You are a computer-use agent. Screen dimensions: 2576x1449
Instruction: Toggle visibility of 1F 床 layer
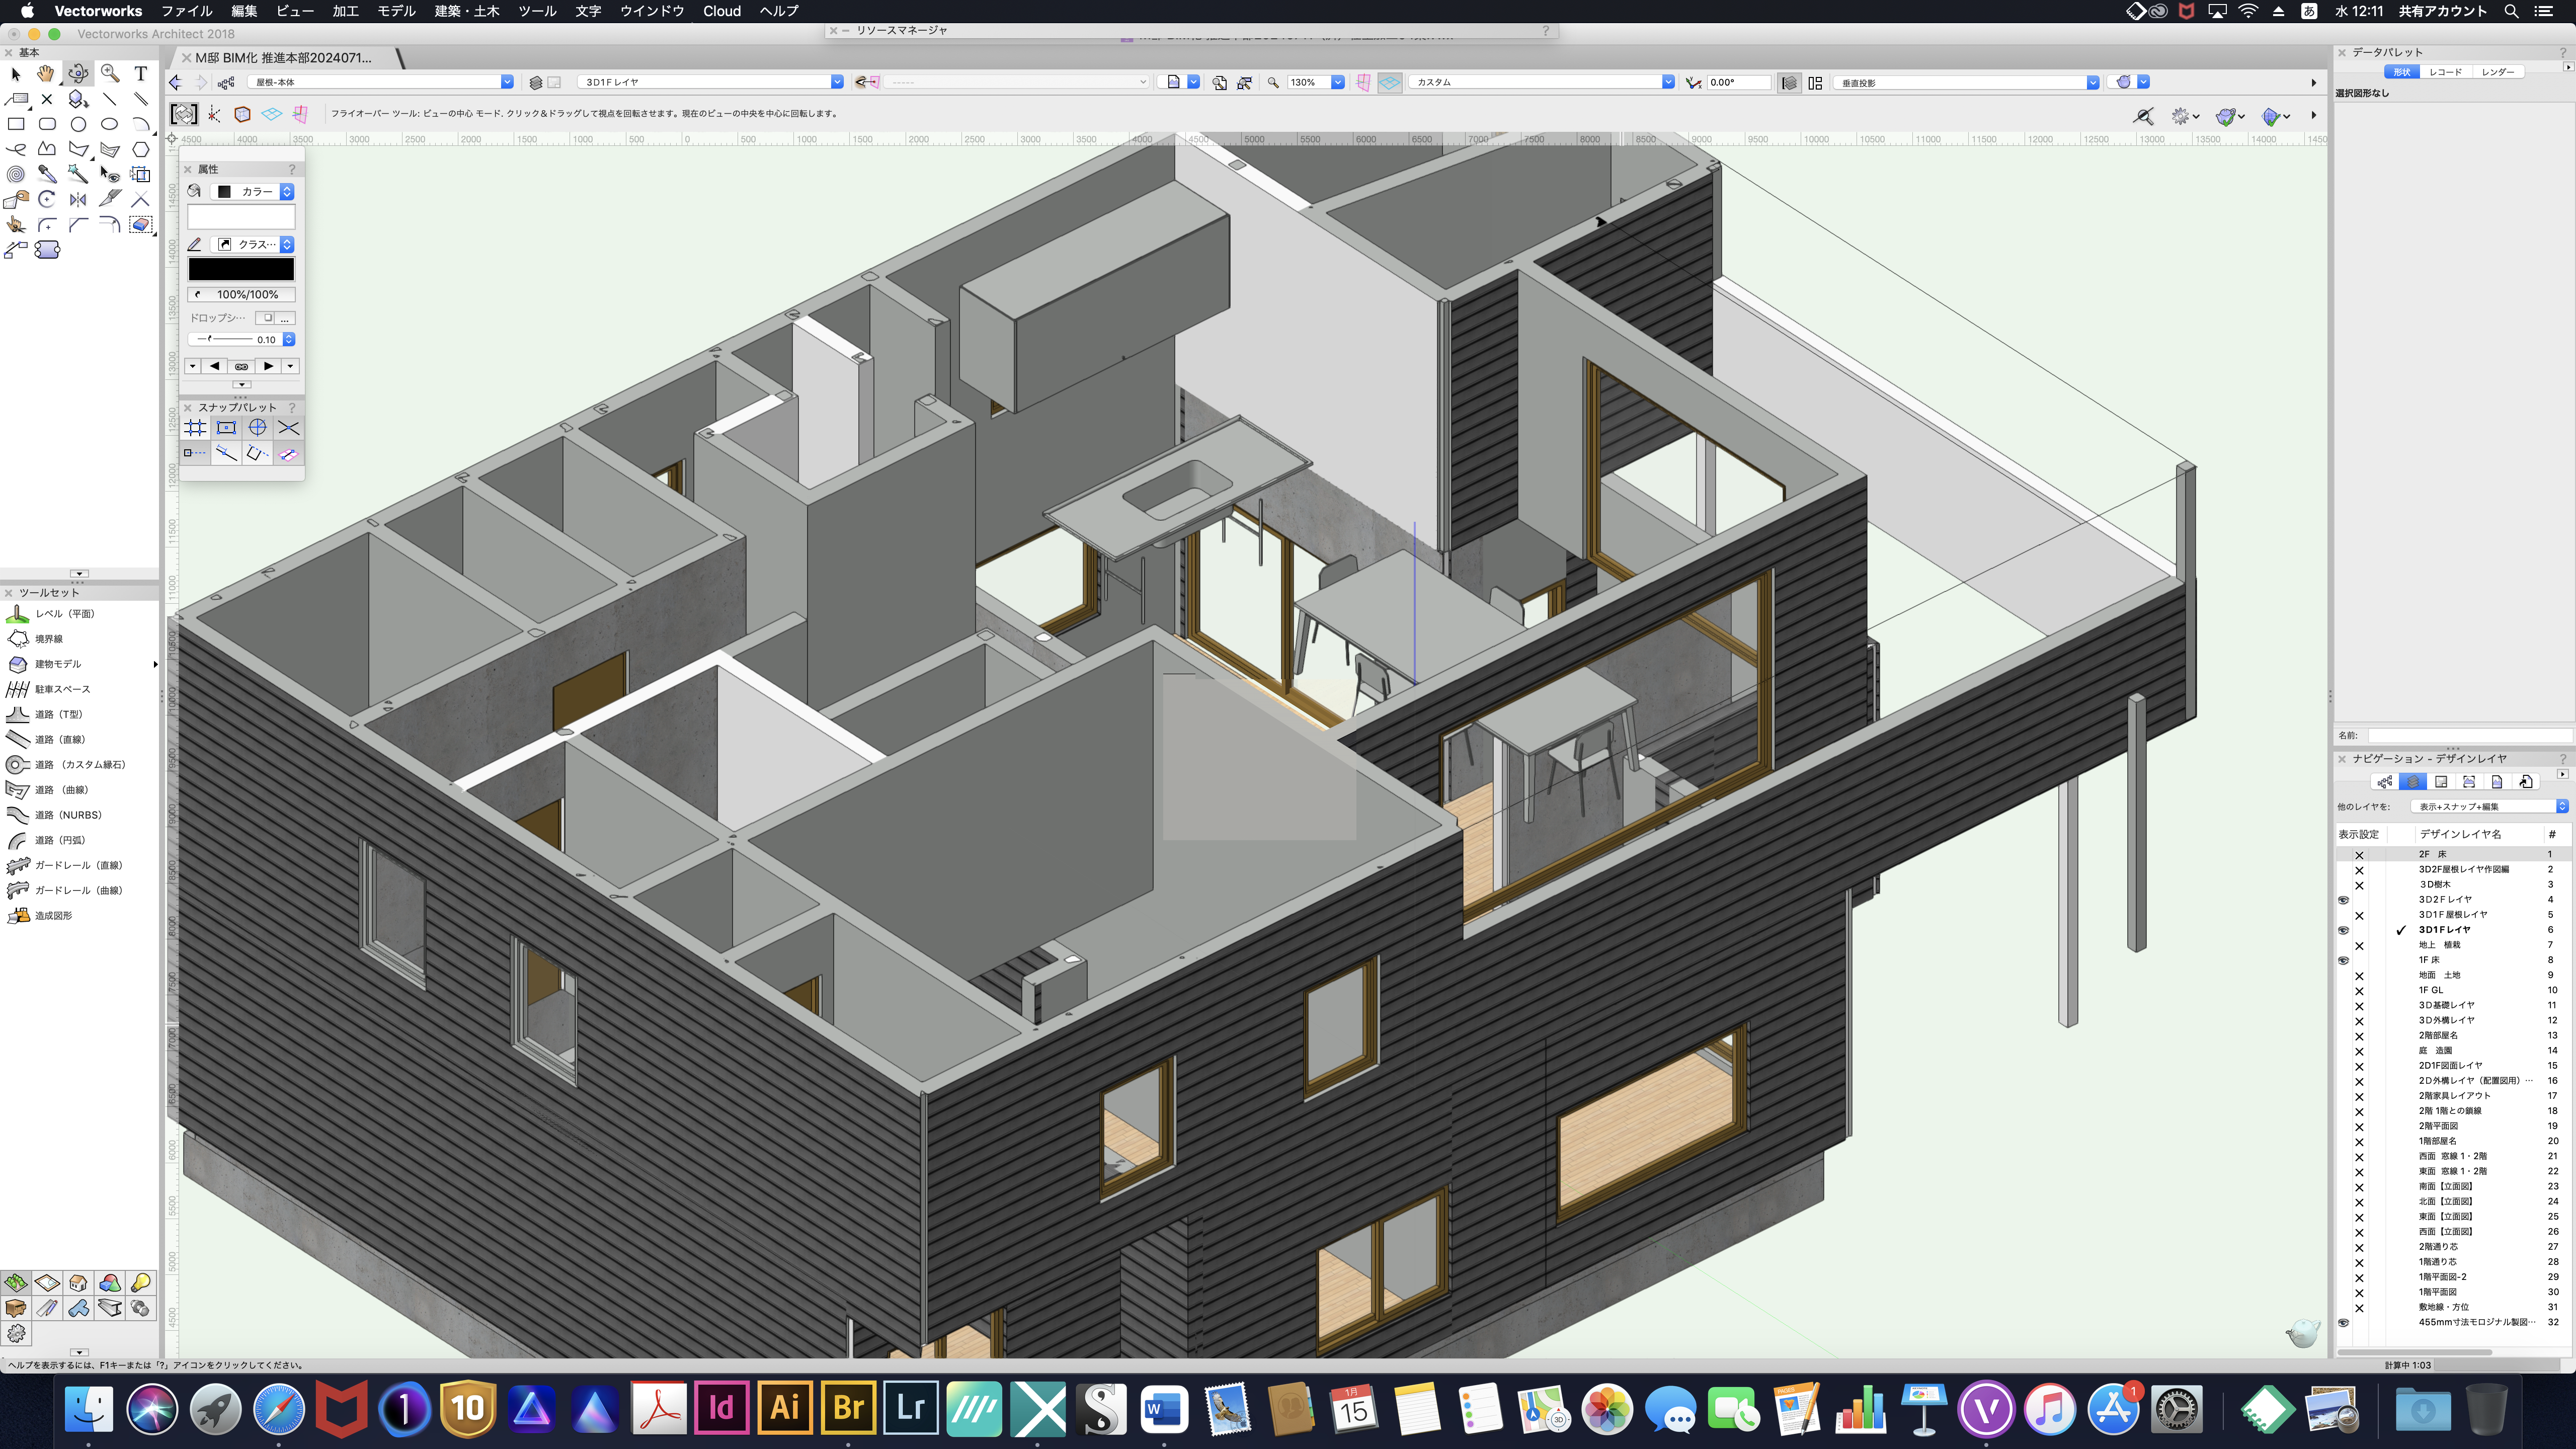click(2343, 960)
